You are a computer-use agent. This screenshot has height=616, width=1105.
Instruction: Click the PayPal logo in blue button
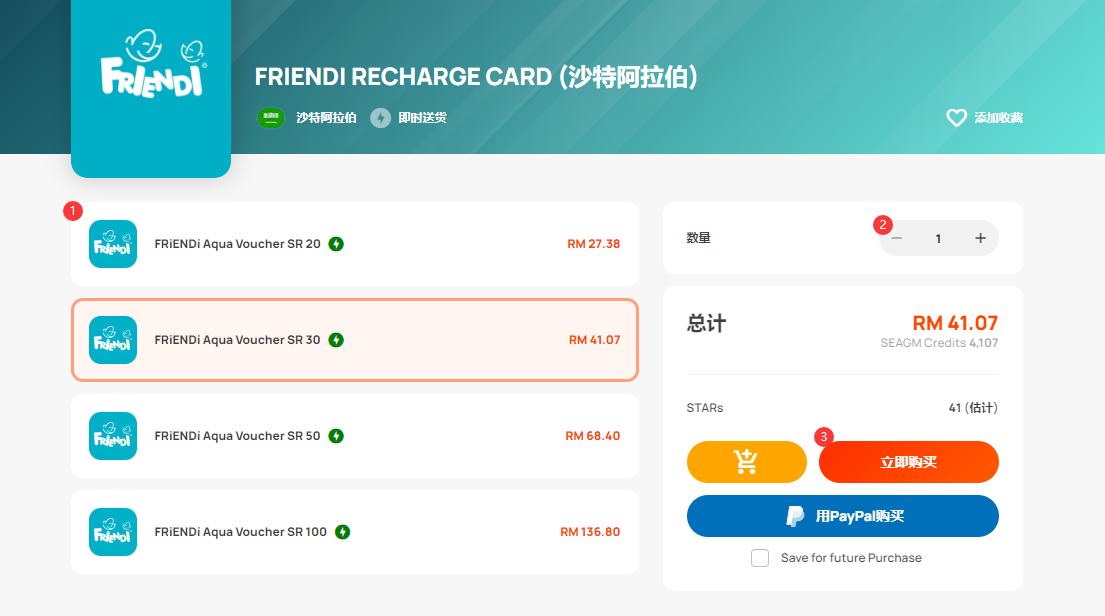pos(795,516)
